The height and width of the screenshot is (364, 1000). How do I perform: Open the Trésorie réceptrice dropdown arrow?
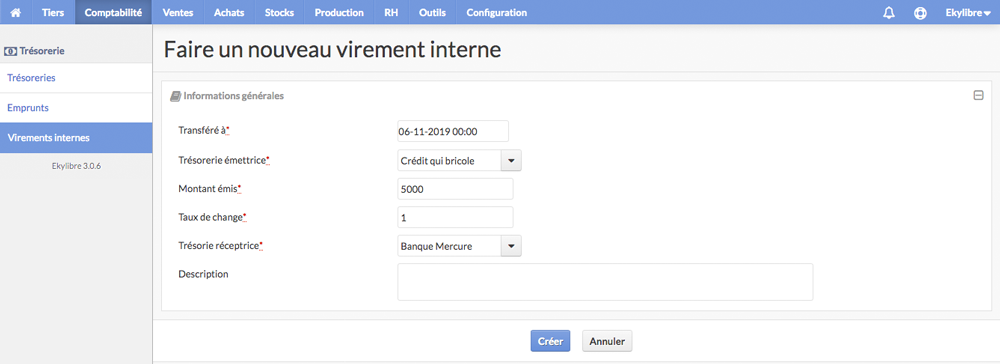pyautogui.click(x=511, y=246)
